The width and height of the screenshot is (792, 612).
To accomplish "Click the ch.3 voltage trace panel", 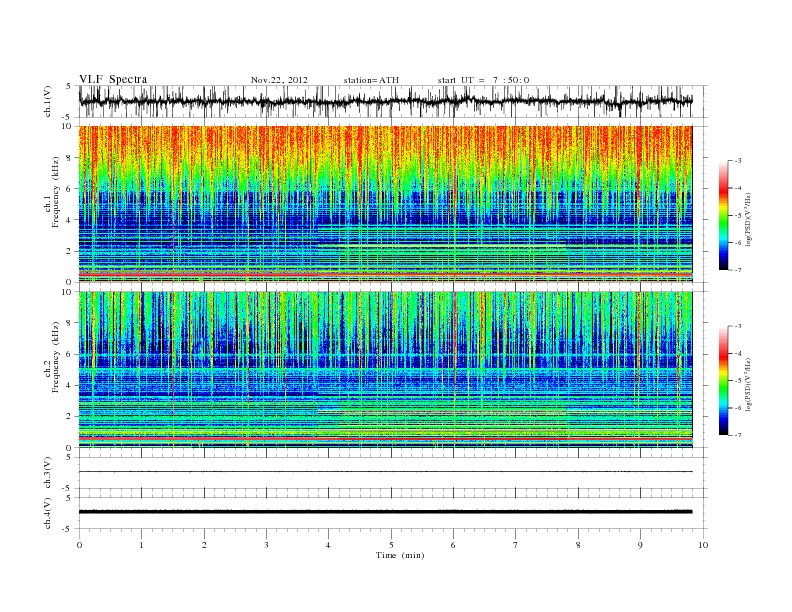I will [x=393, y=472].
